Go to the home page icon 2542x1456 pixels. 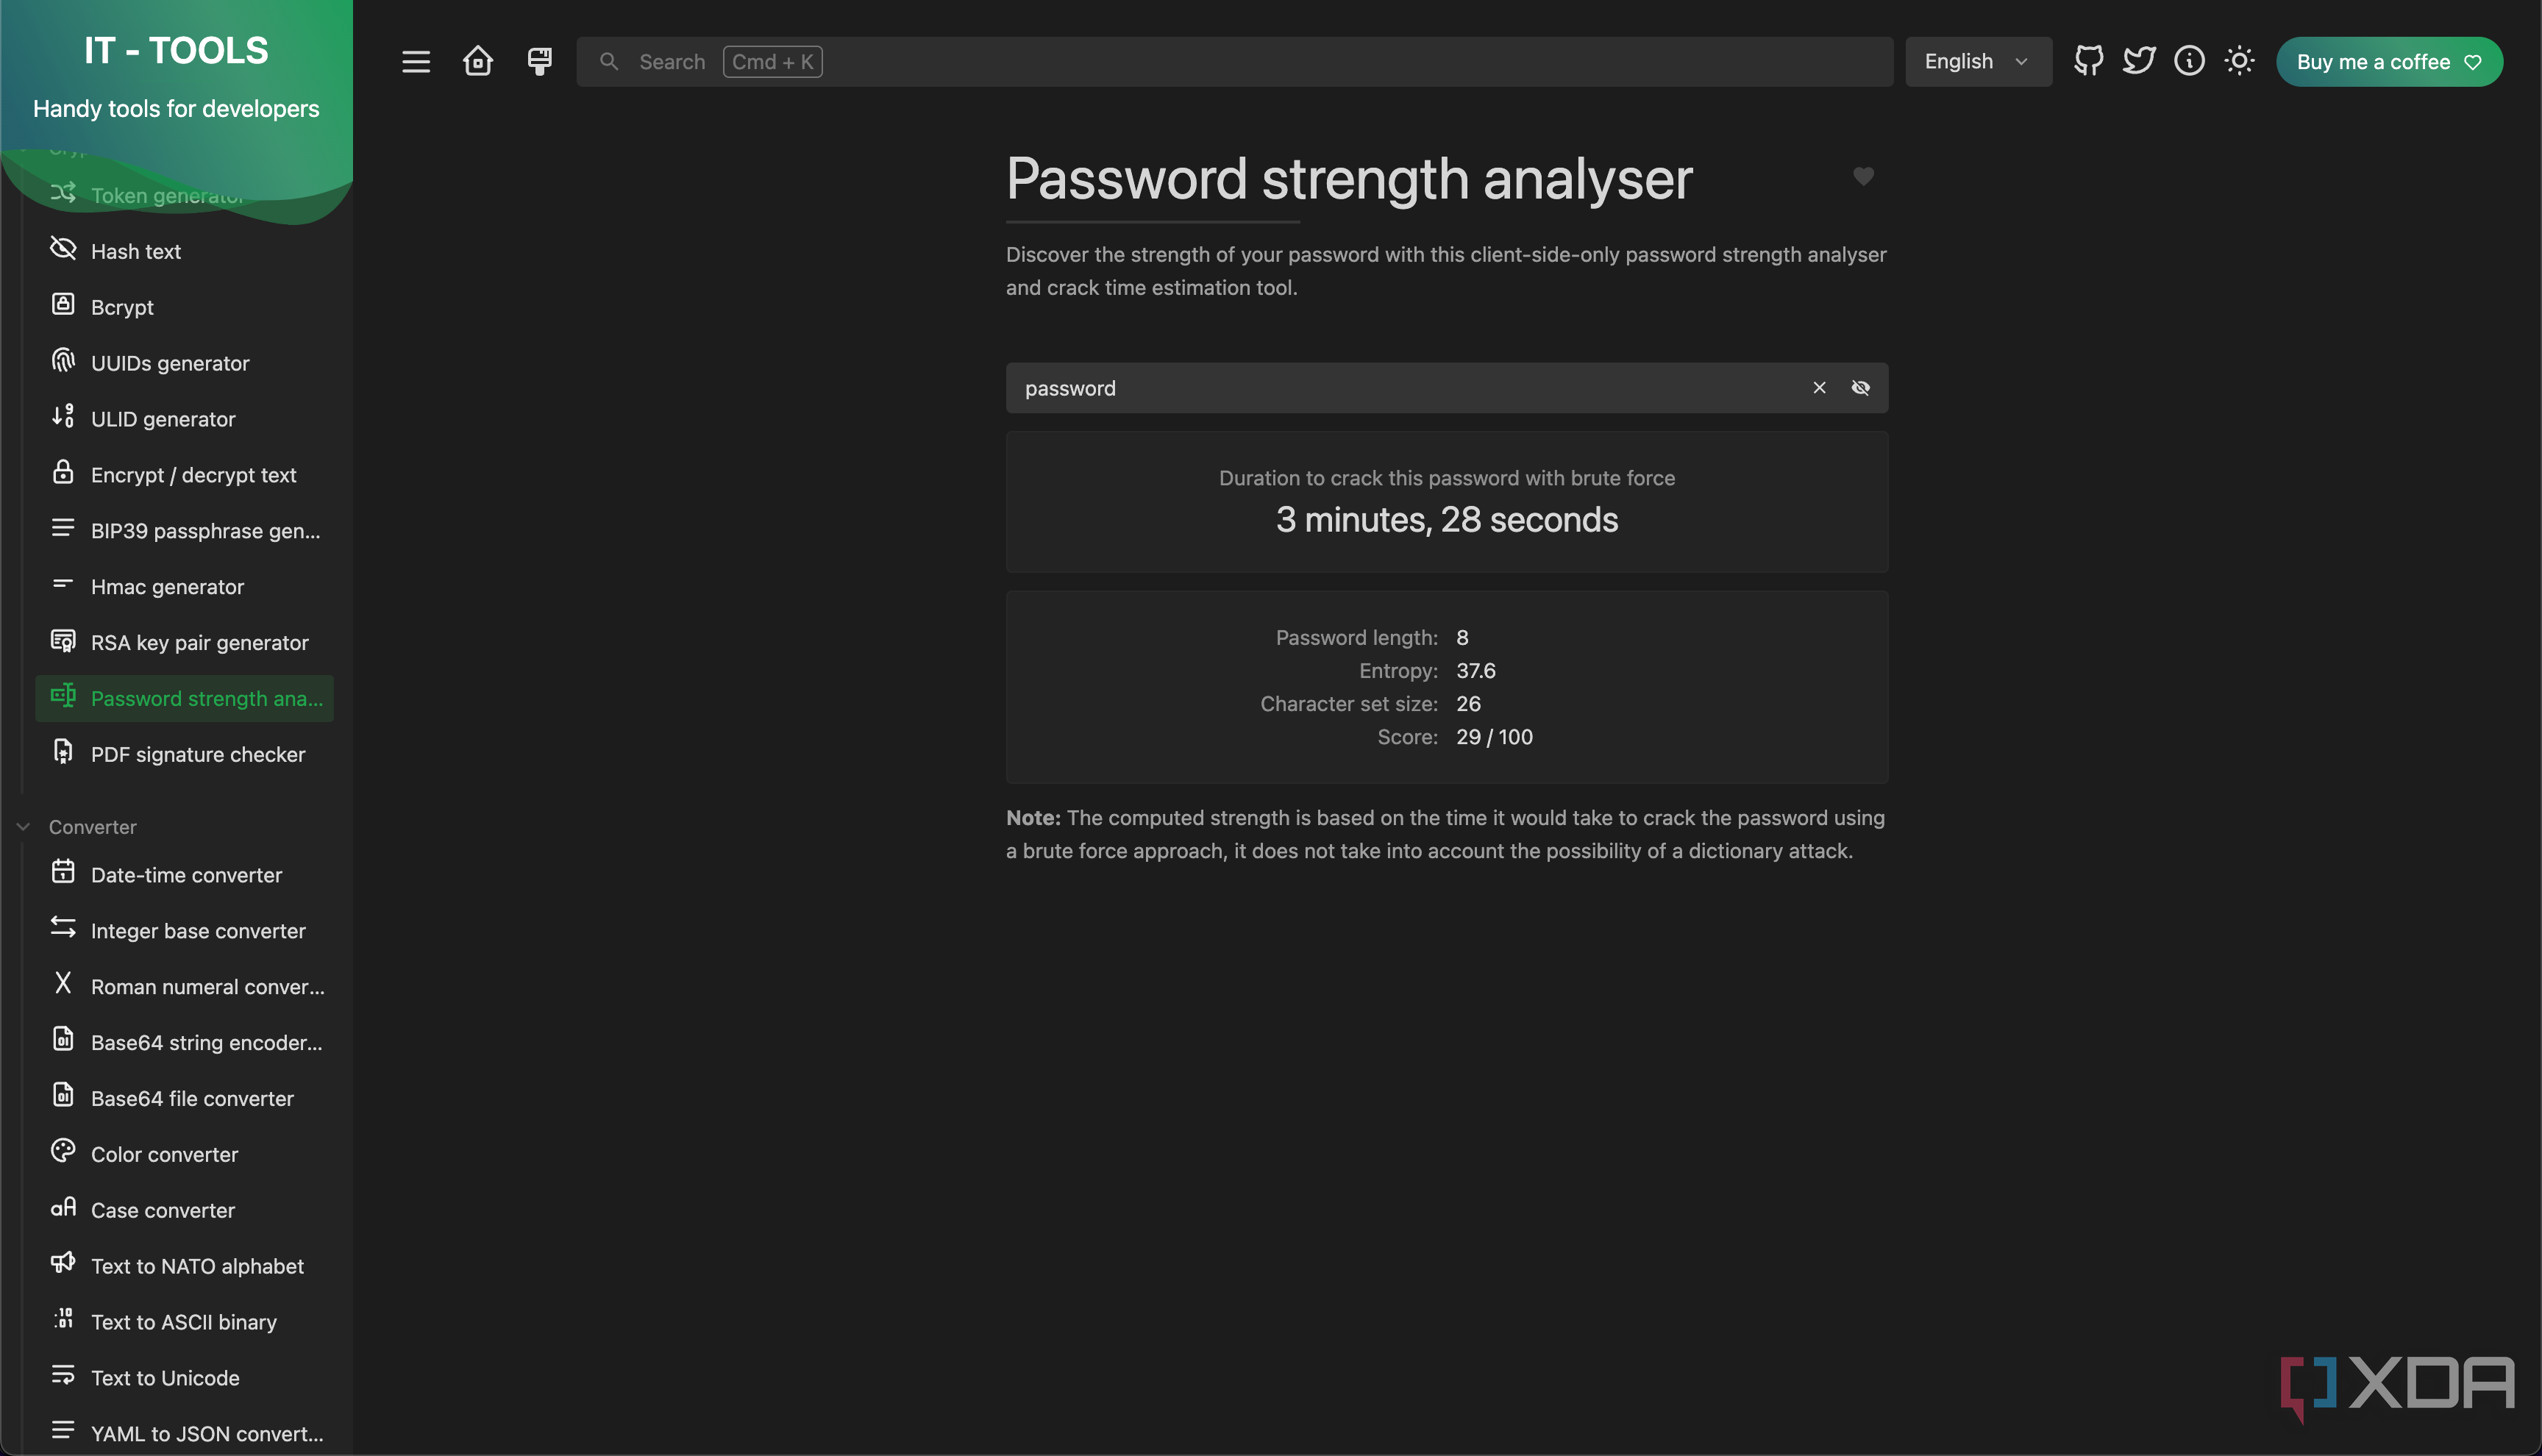[478, 62]
